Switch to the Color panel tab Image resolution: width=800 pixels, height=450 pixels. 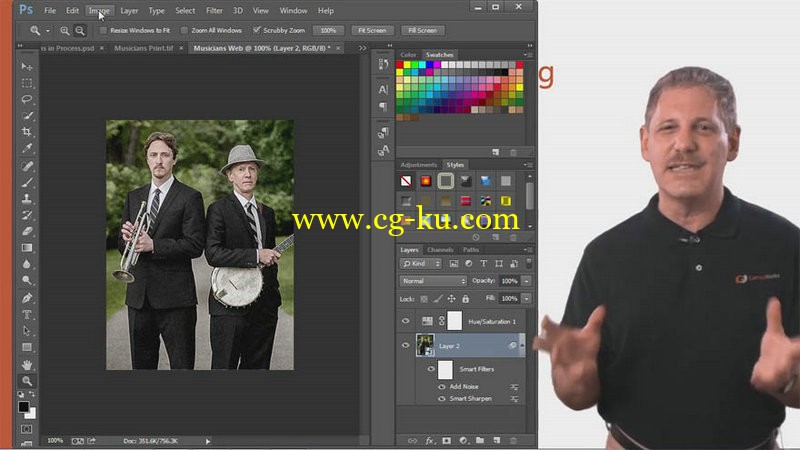coord(408,55)
